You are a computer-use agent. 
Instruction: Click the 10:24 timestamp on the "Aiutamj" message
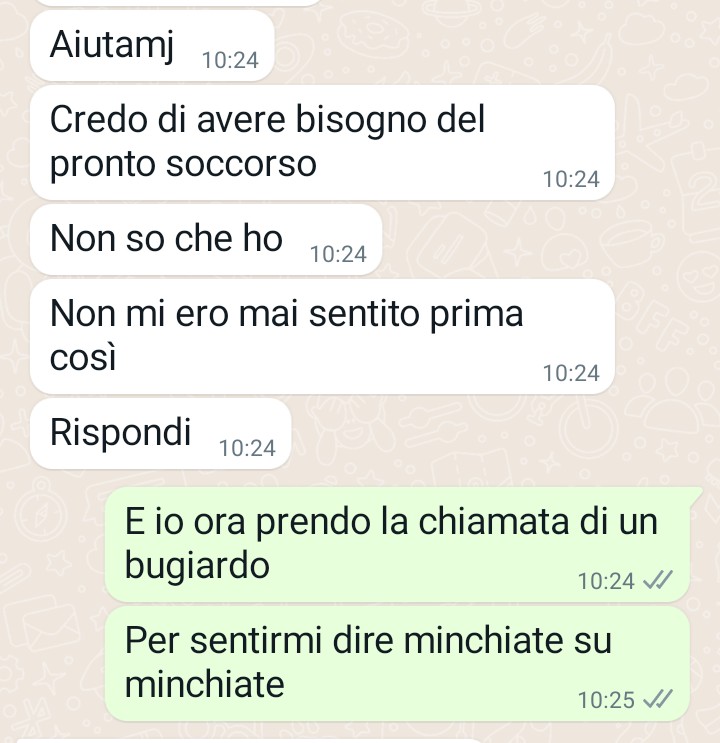click(x=230, y=61)
